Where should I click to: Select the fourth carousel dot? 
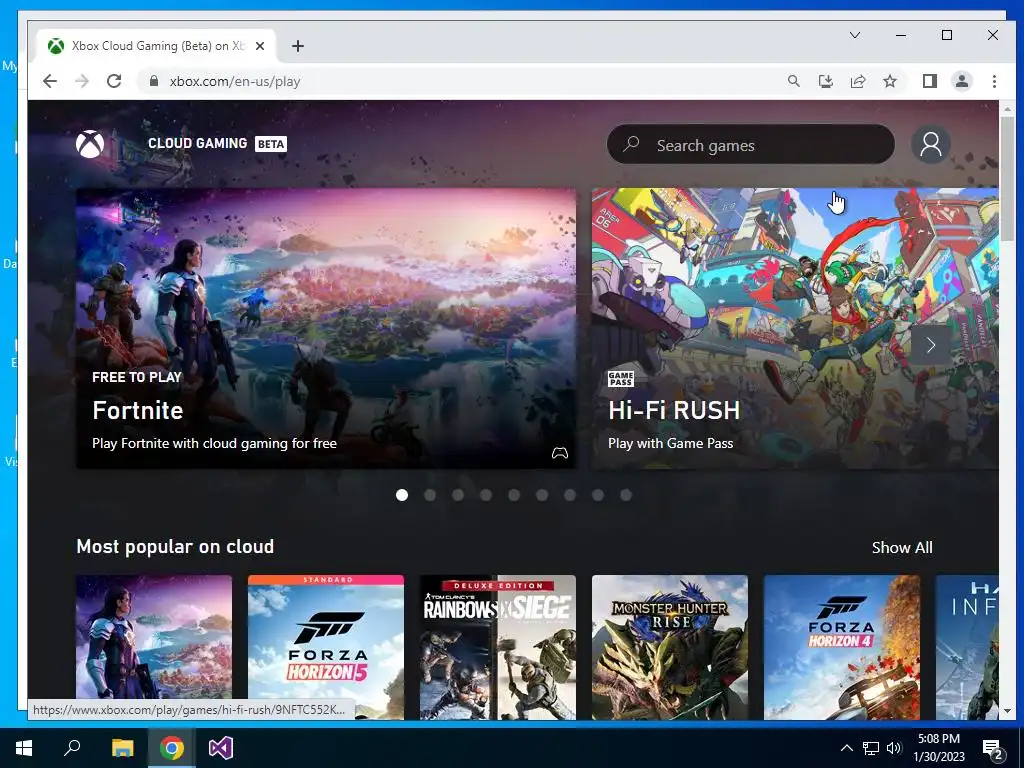pyautogui.click(x=486, y=495)
